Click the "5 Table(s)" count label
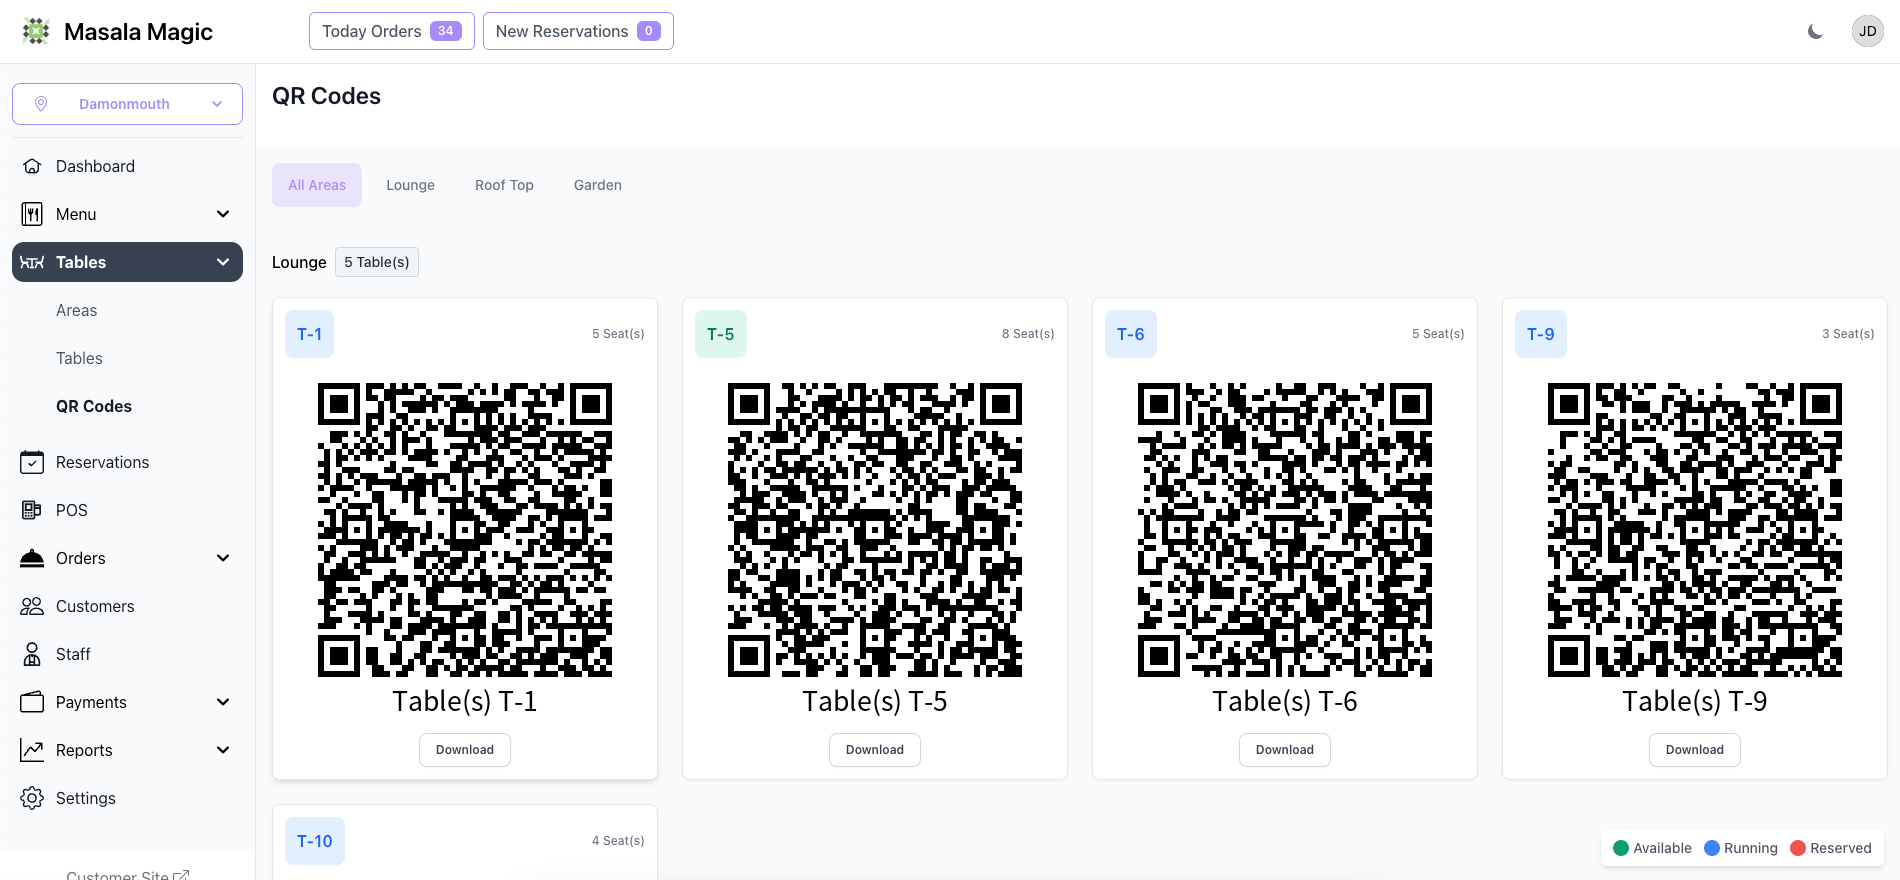This screenshot has width=1900, height=880. 377,262
